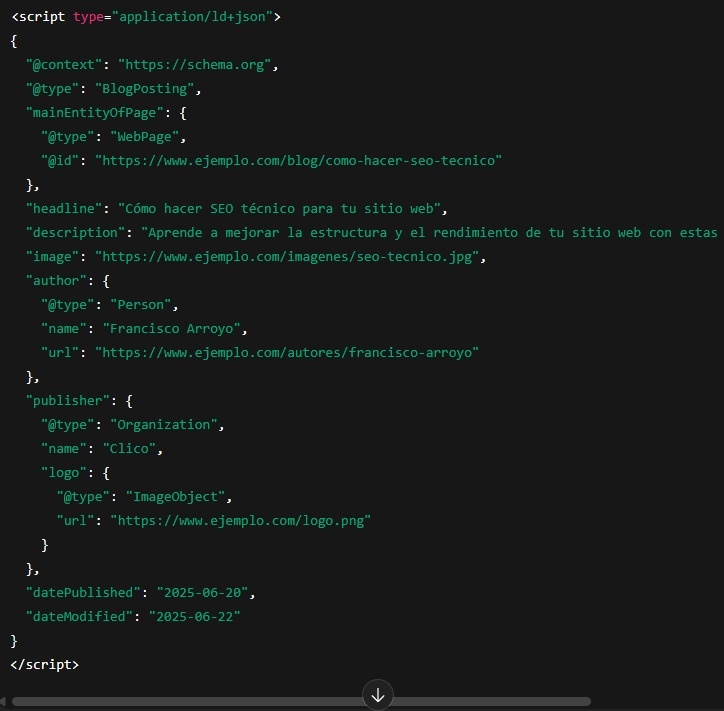Screen dimensions: 724x711
Task: Click the "datePublished" key
Action: click(x=83, y=593)
